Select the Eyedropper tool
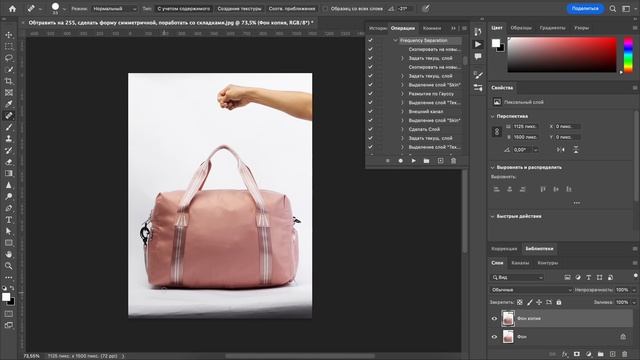The image size is (640, 360). pos(9,104)
